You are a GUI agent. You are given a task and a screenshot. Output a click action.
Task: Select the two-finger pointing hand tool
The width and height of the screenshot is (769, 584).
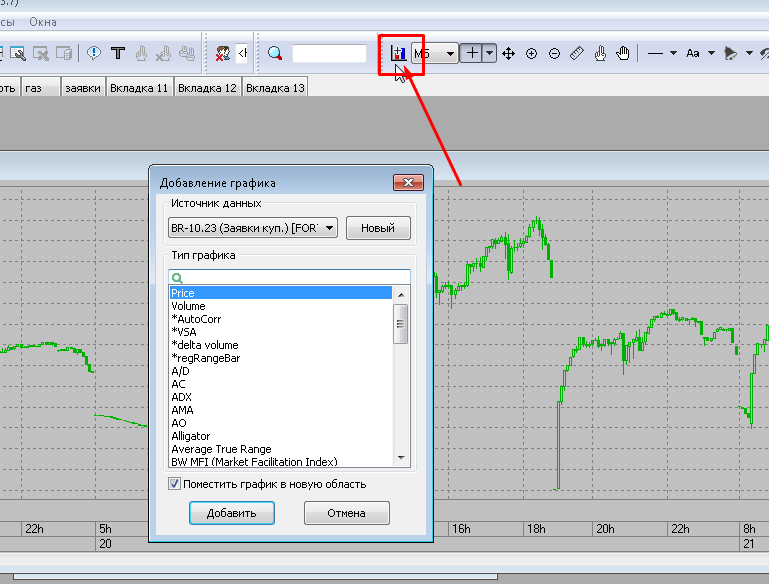[x=600, y=53]
